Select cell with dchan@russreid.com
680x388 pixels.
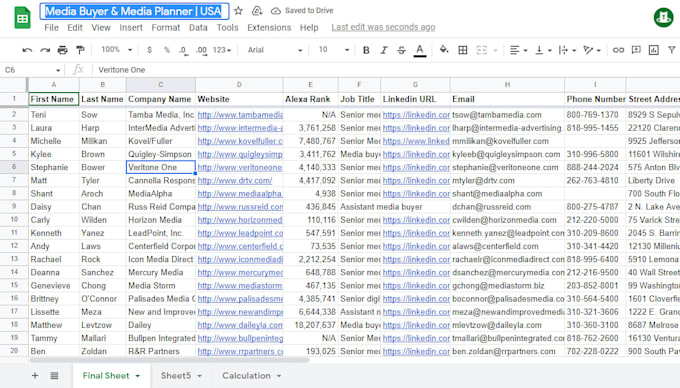click(507, 207)
